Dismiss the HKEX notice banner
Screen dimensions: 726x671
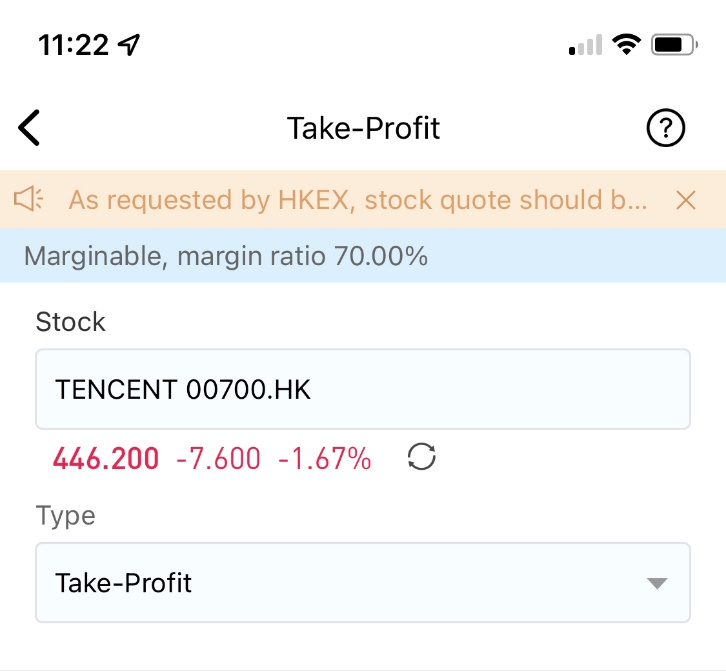click(x=686, y=200)
